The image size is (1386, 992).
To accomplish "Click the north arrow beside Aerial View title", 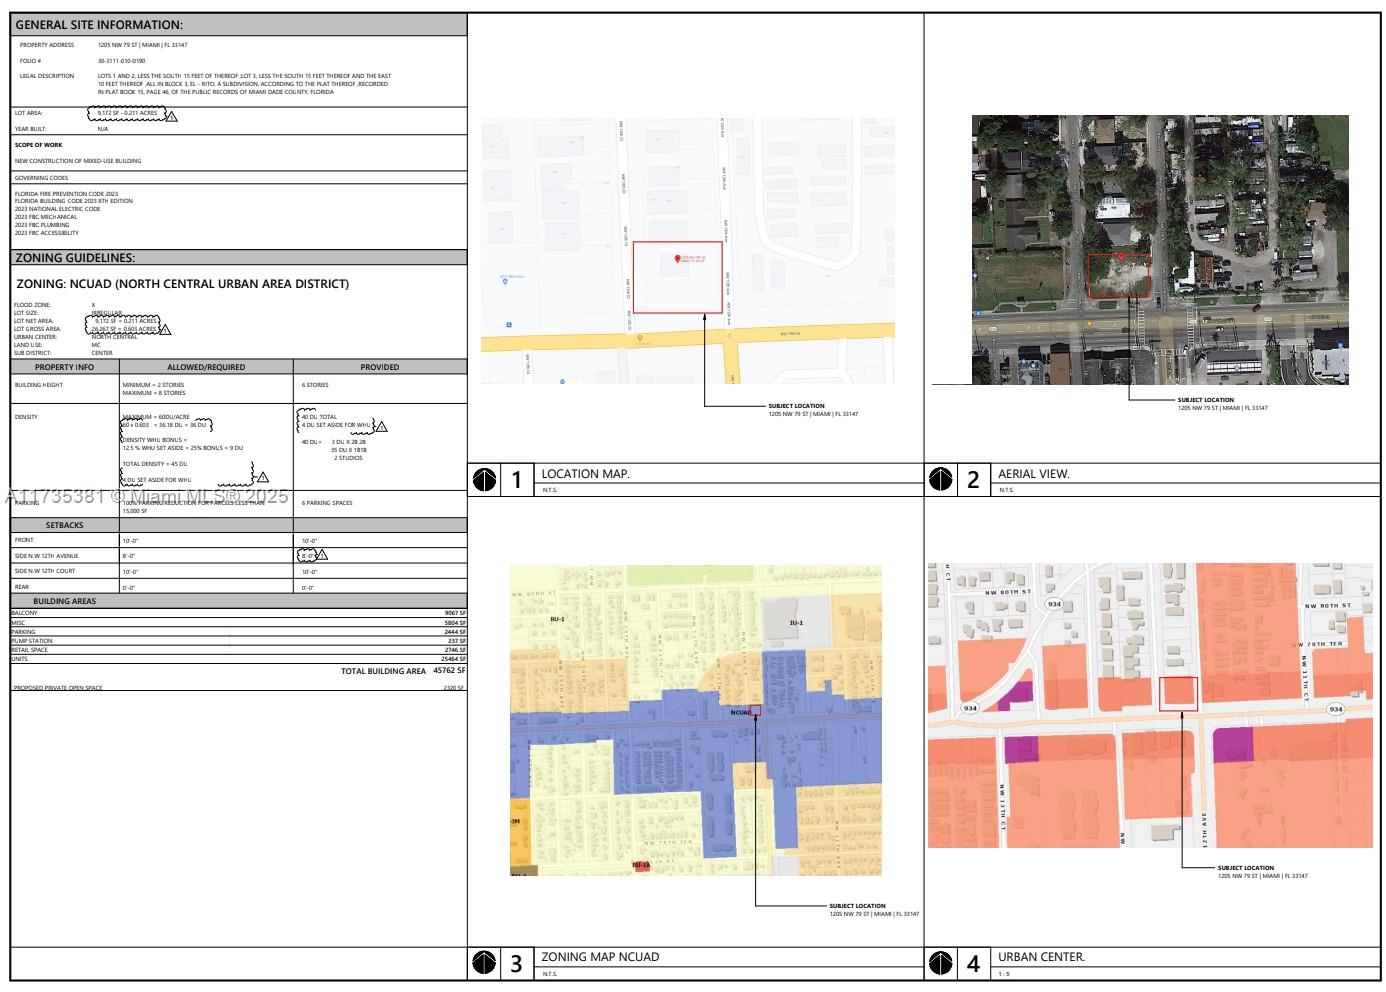I will point(941,480).
